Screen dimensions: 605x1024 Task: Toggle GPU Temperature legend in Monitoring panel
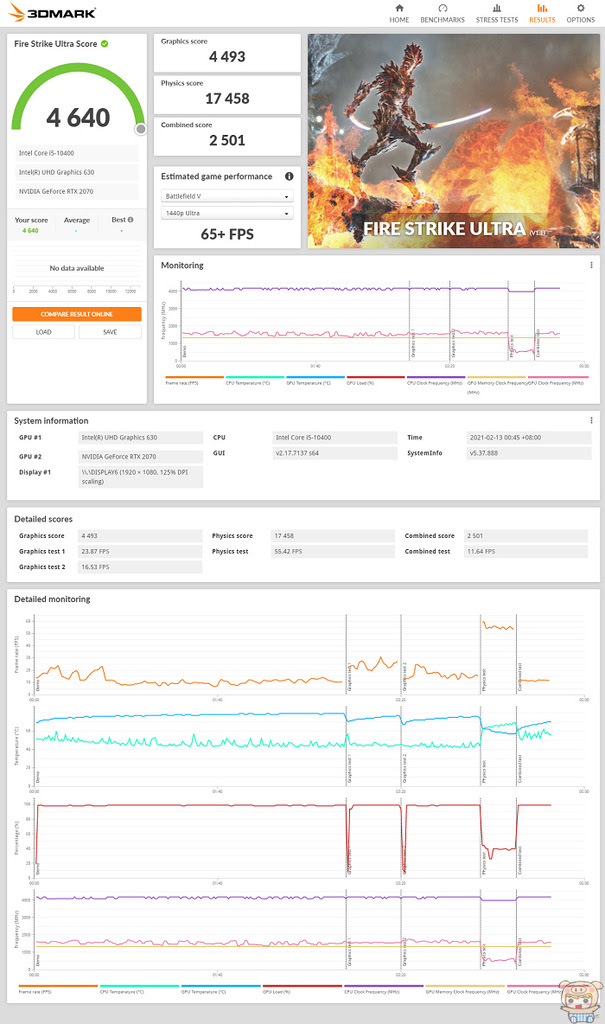tap(315, 380)
